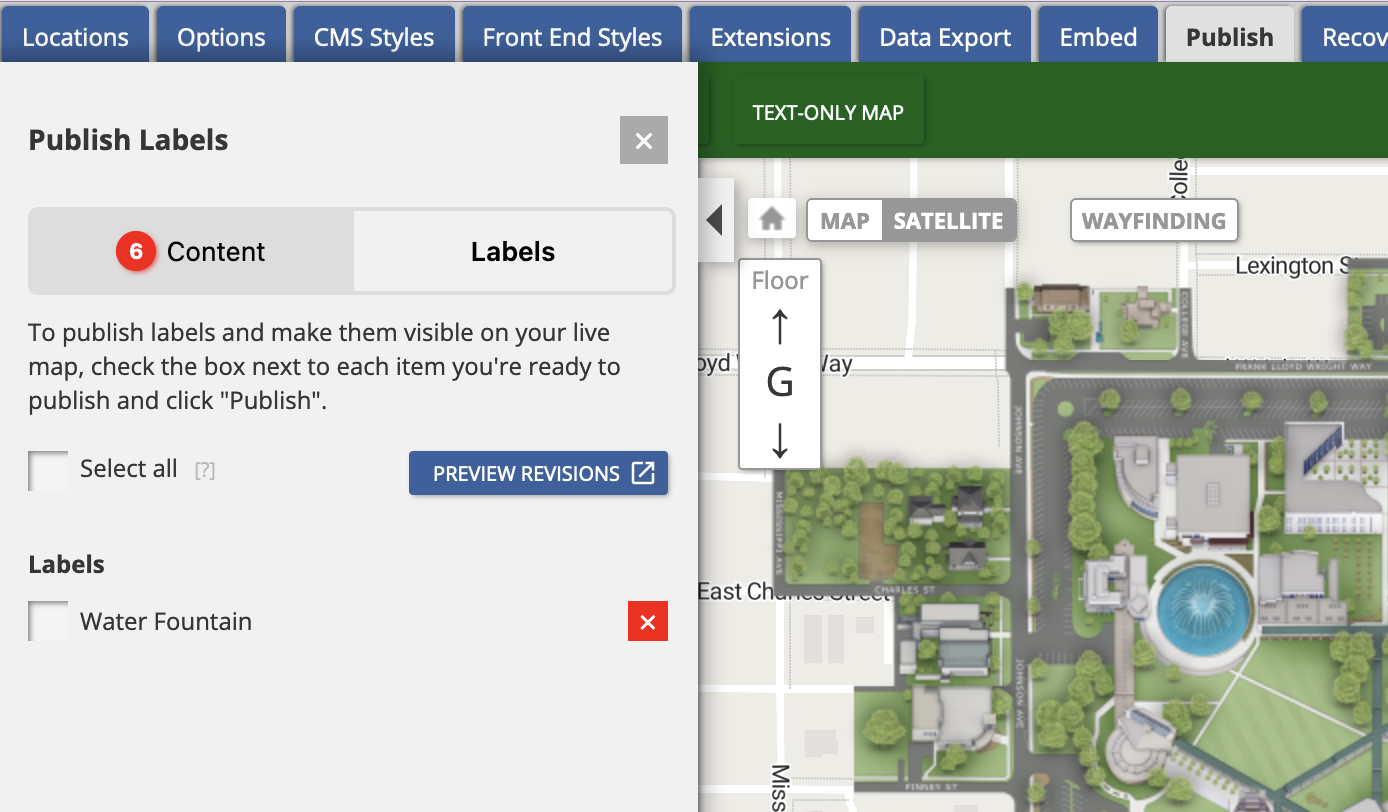Open the TEXT-ONLY MAP view
Image resolution: width=1388 pixels, height=812 pixels.
click(x=828, y=111)
